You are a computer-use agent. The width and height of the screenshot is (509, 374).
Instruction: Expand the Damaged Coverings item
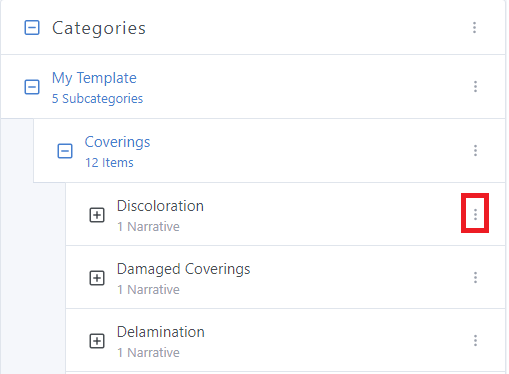(97, 278)
